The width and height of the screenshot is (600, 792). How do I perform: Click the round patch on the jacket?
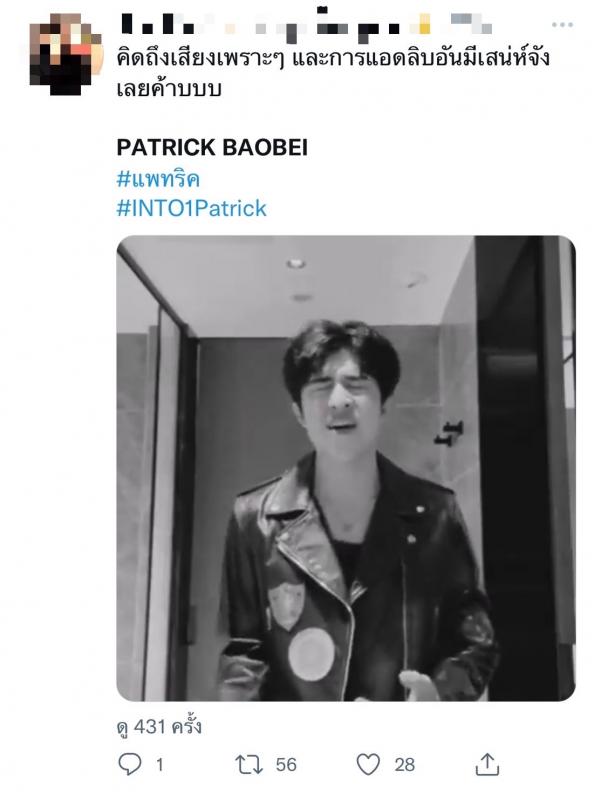(311, 654)
